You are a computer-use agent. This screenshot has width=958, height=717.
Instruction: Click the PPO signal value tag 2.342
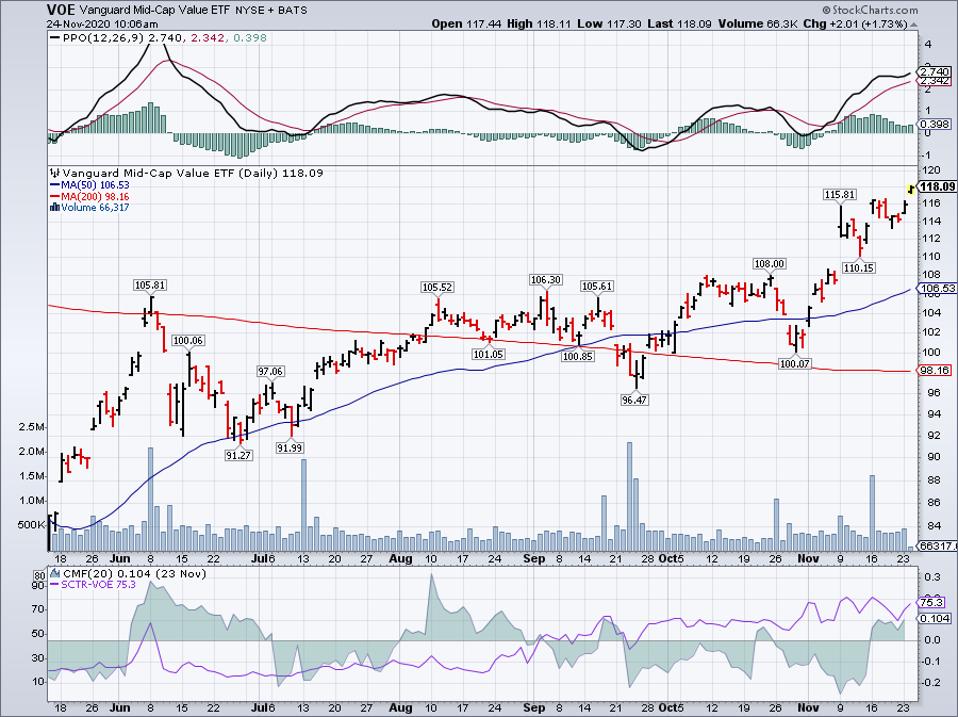pos(934,81)
